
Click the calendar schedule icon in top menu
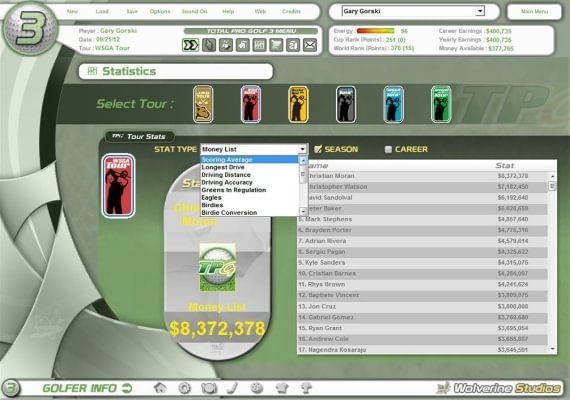coord(293,45)
